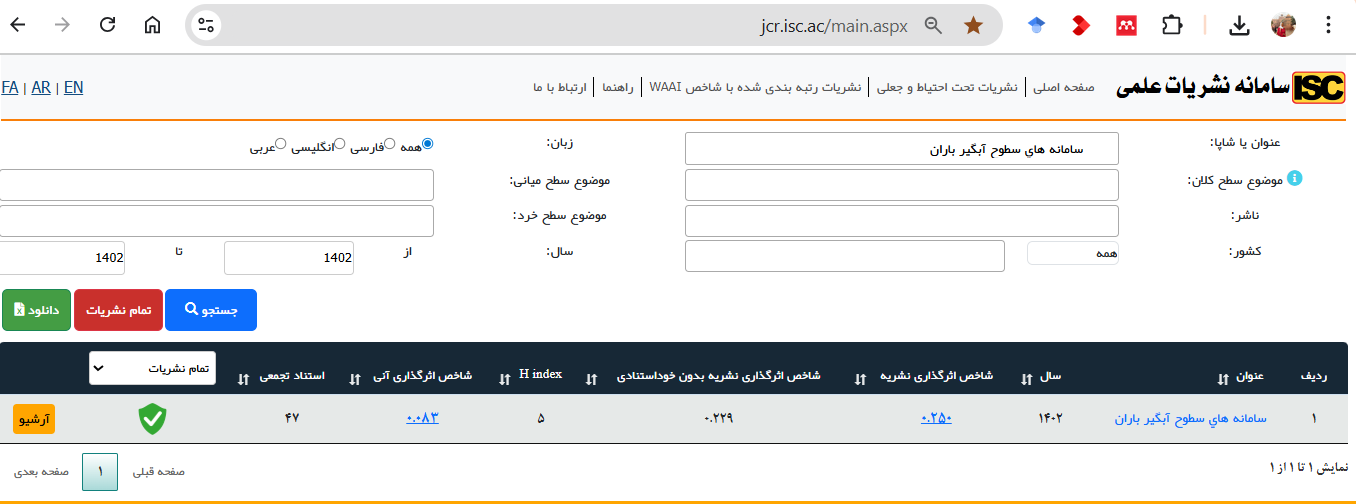Open the کشور country dropdown
Viewport: 1356px width, 504px height.
pos(1072,254)
